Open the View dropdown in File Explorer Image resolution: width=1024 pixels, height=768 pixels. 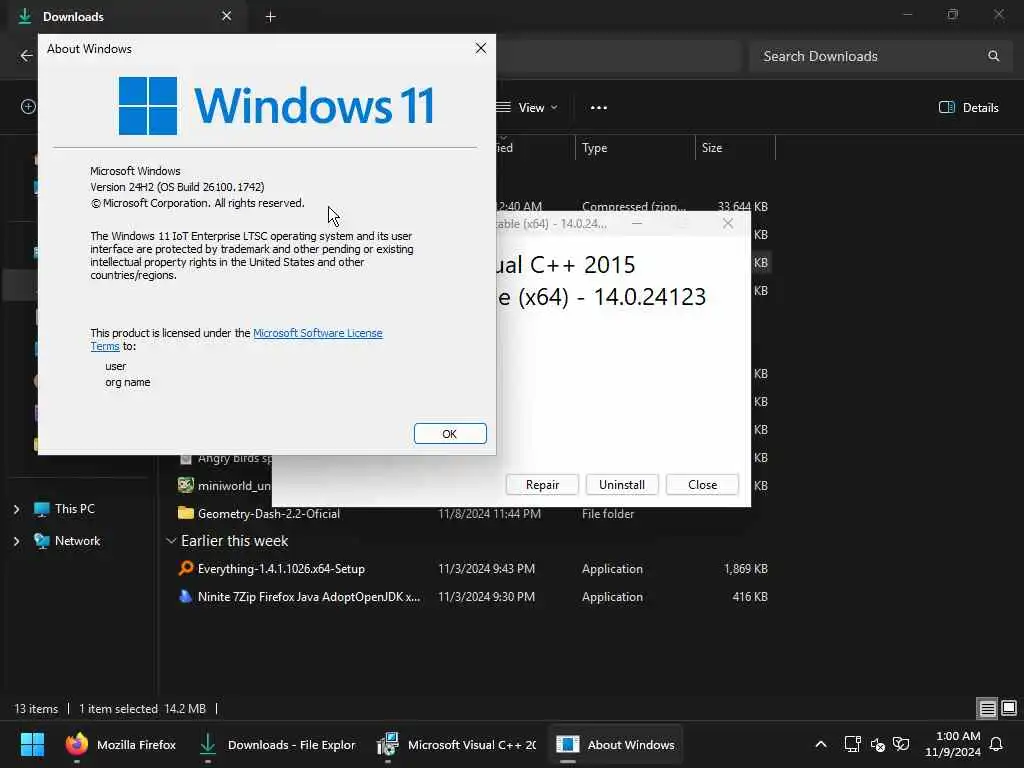(527, 108)
